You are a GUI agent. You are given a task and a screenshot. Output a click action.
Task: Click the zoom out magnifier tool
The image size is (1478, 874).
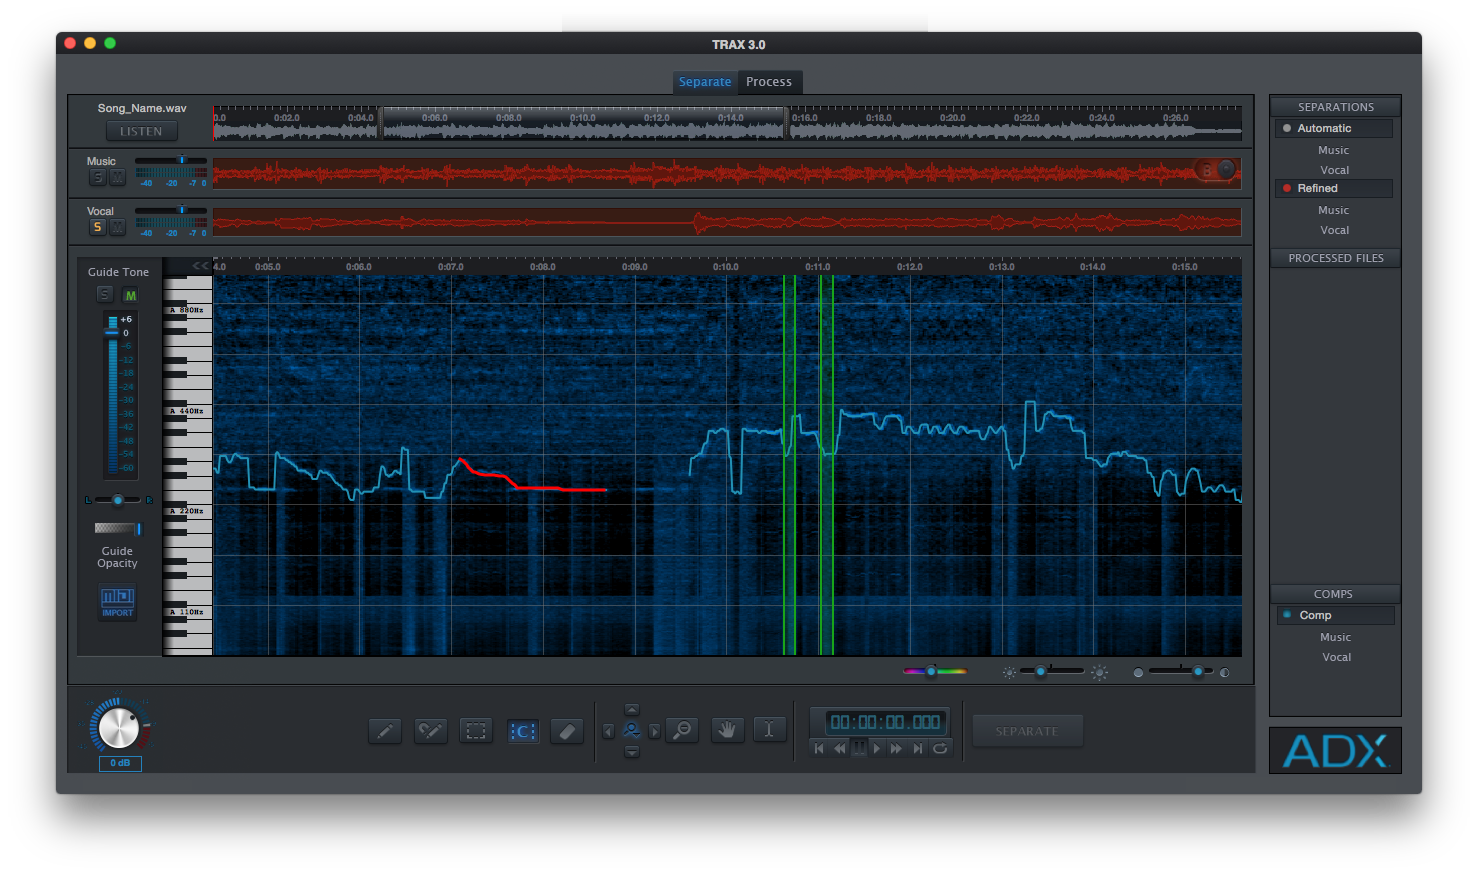(x=683, y=730)
